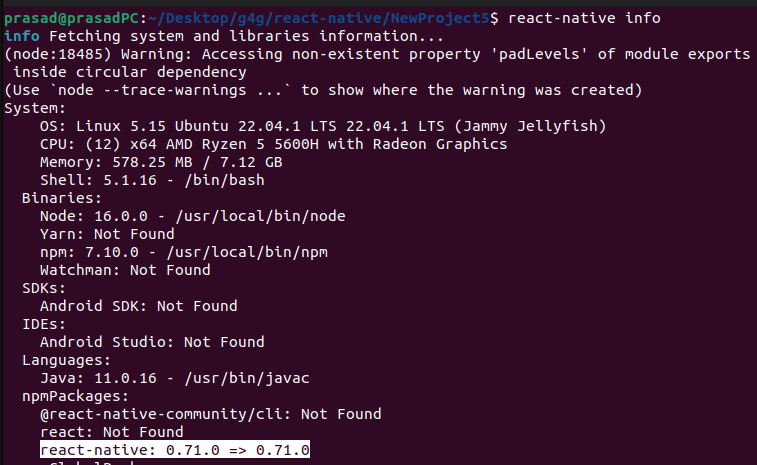Click the react: Not Found line
757x465 pixels.
tap(112, 432)
